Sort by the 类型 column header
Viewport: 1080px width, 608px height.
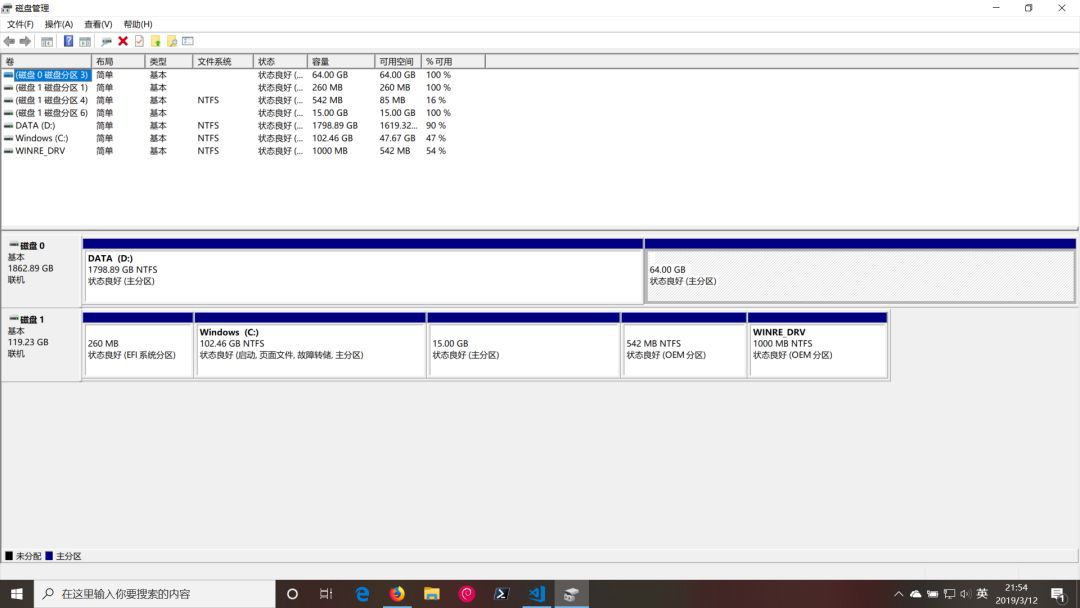[x=169, y=61]
